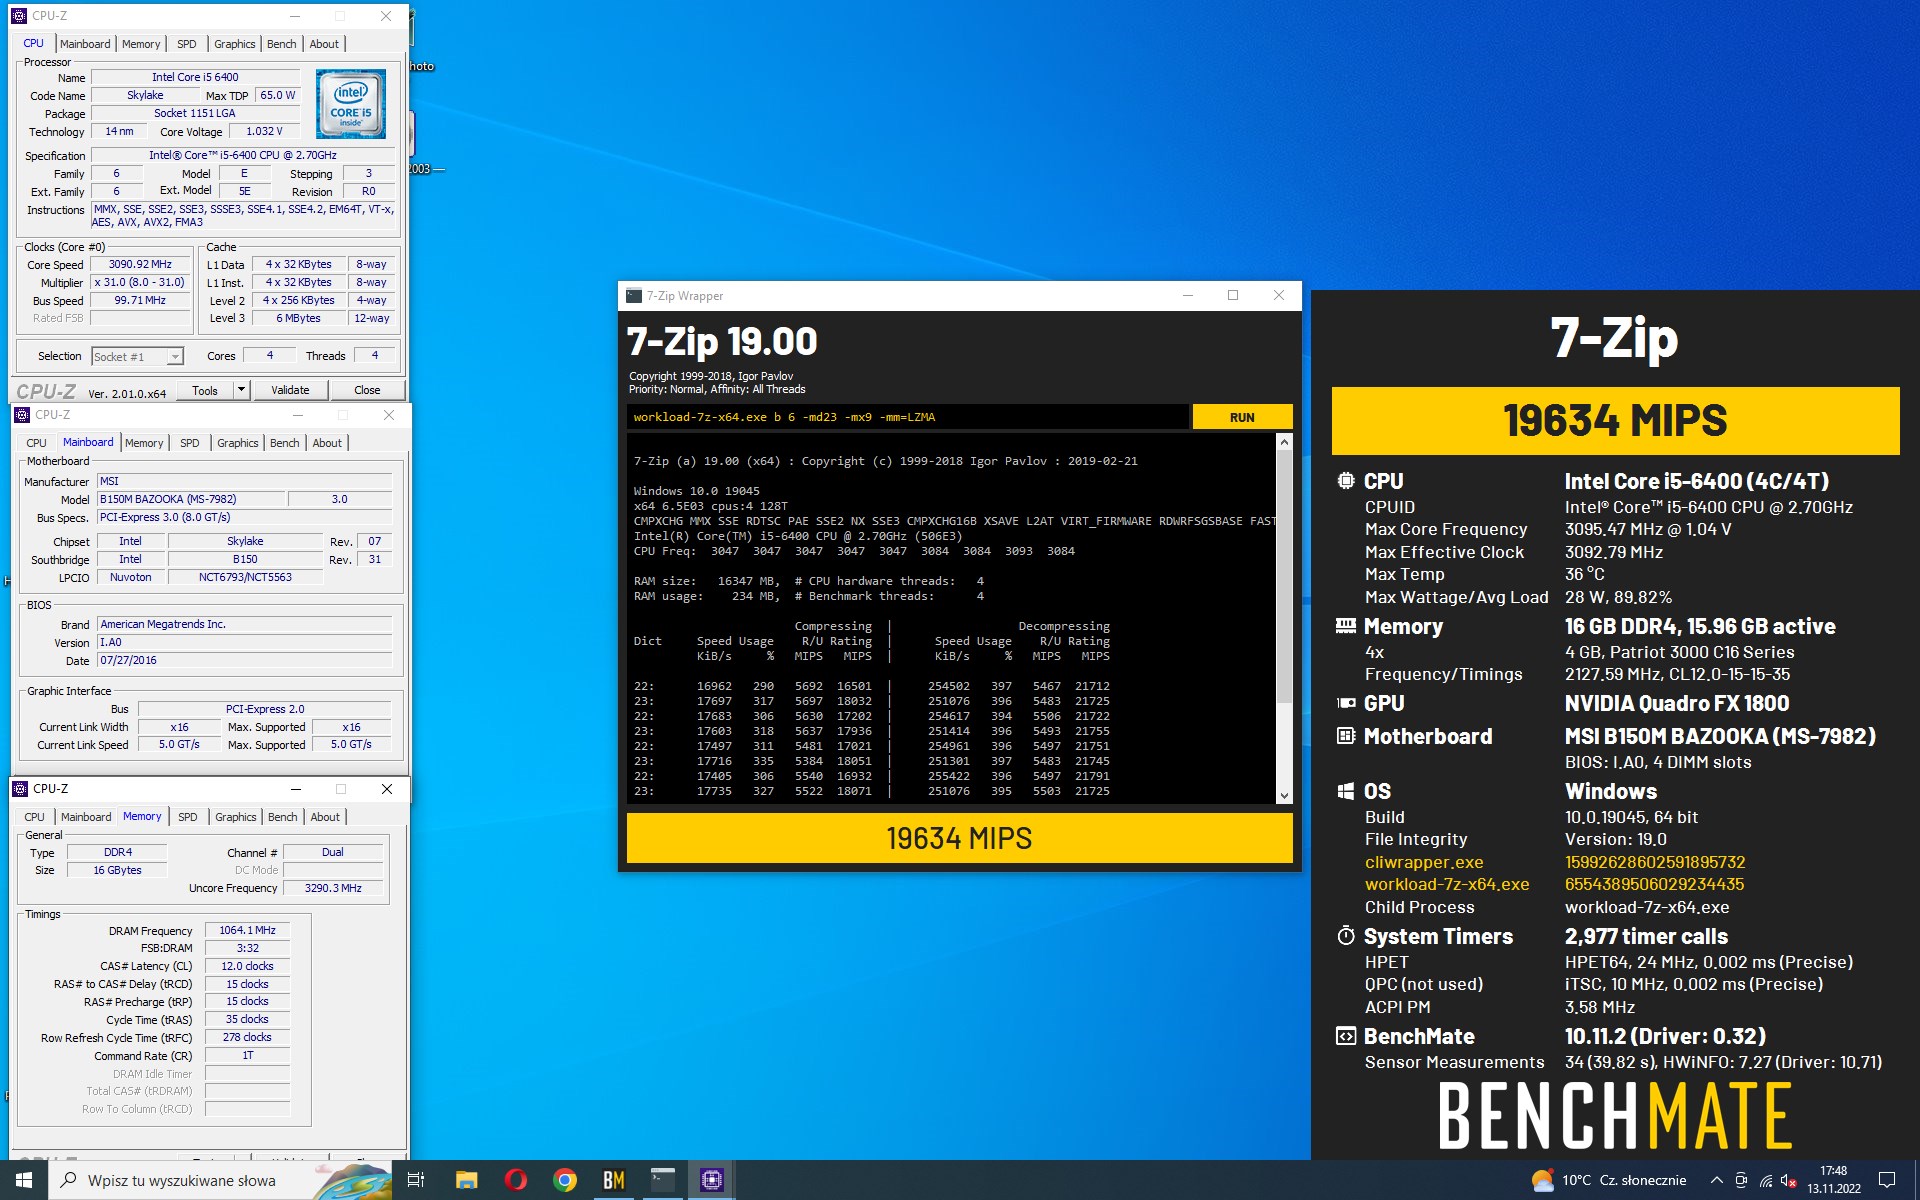1920x1200 pixels.
Task: Click the cliwrapper.exe link
Action: (1424, 862)
